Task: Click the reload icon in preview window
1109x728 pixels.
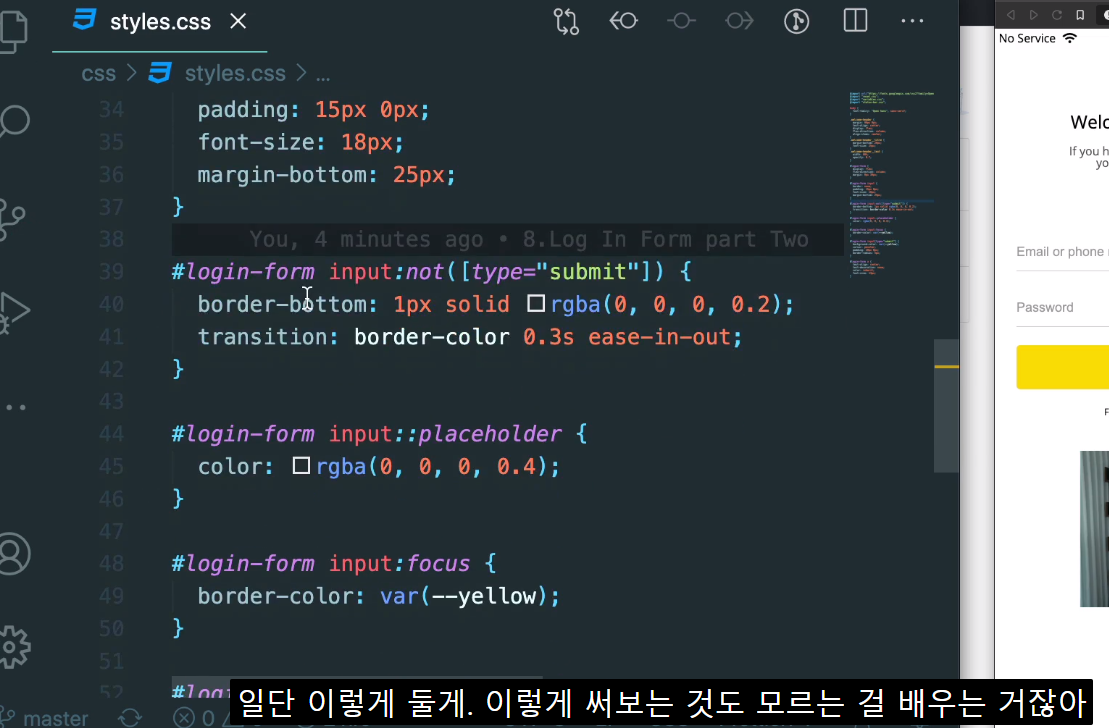Action: [1057, 15]
